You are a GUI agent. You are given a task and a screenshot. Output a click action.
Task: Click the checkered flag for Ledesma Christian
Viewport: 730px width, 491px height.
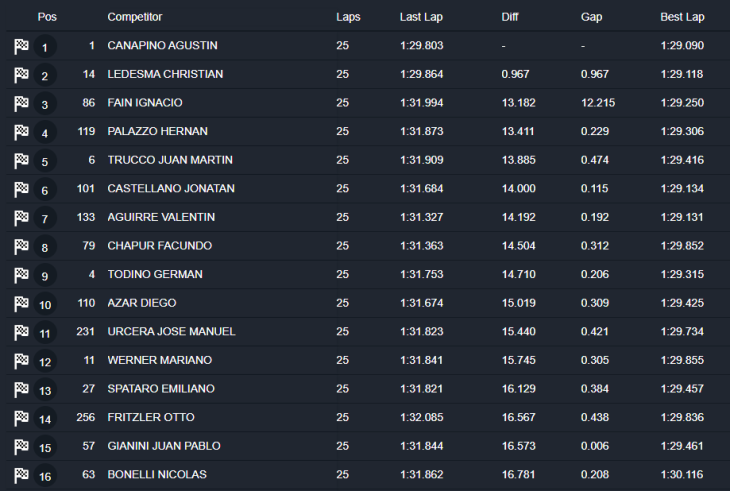pyautogui.click(x=22, y=75)
